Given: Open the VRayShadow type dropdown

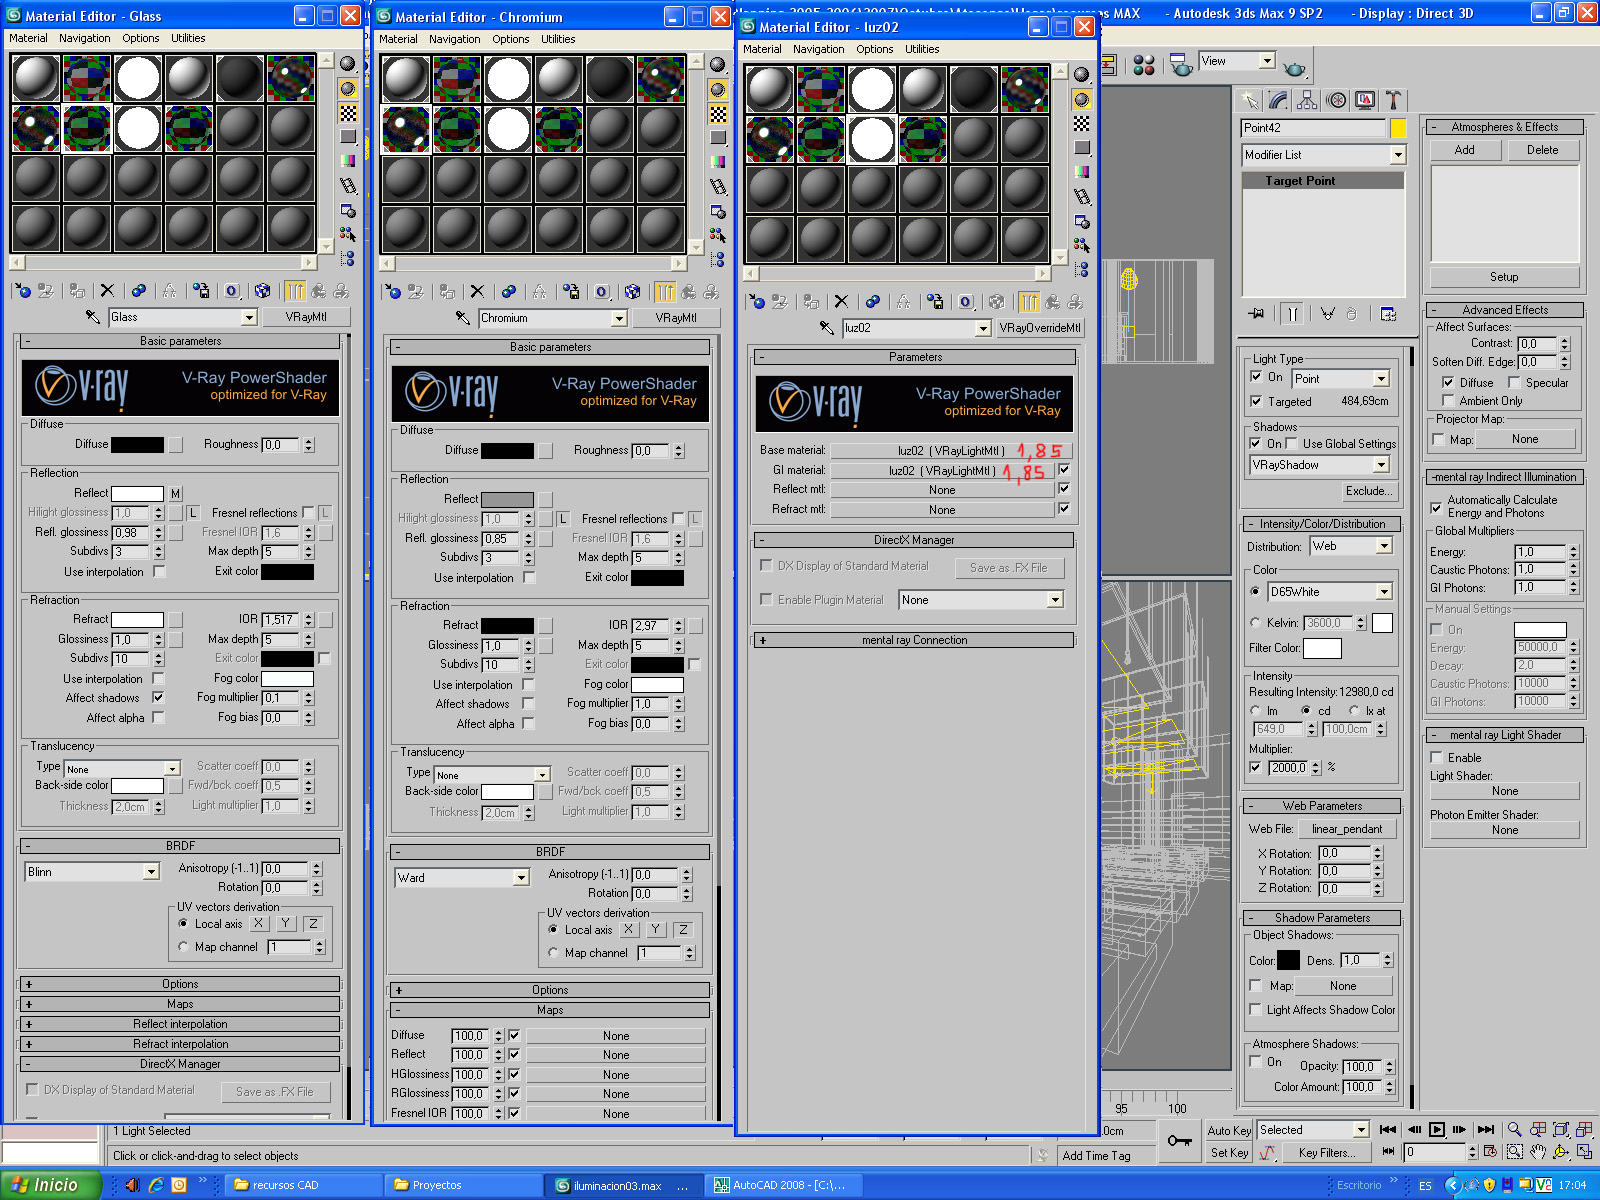Looking at the screenshot, I should tap(1381, 465).
